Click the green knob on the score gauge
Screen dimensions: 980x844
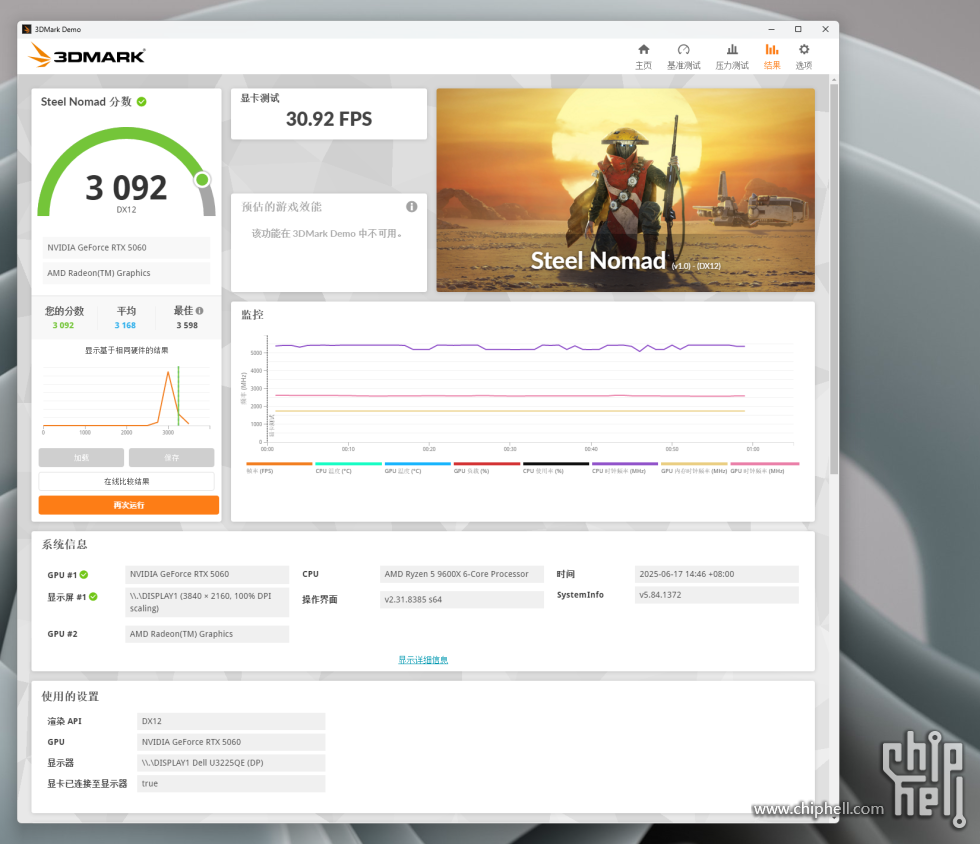202,180
